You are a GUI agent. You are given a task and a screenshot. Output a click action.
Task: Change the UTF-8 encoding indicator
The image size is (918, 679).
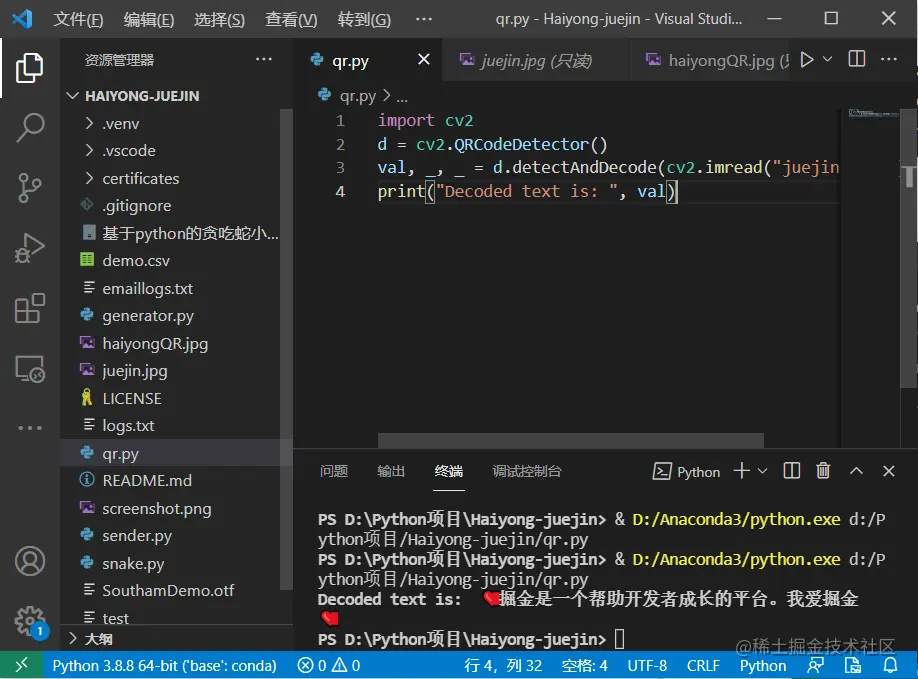coord(647,666)
